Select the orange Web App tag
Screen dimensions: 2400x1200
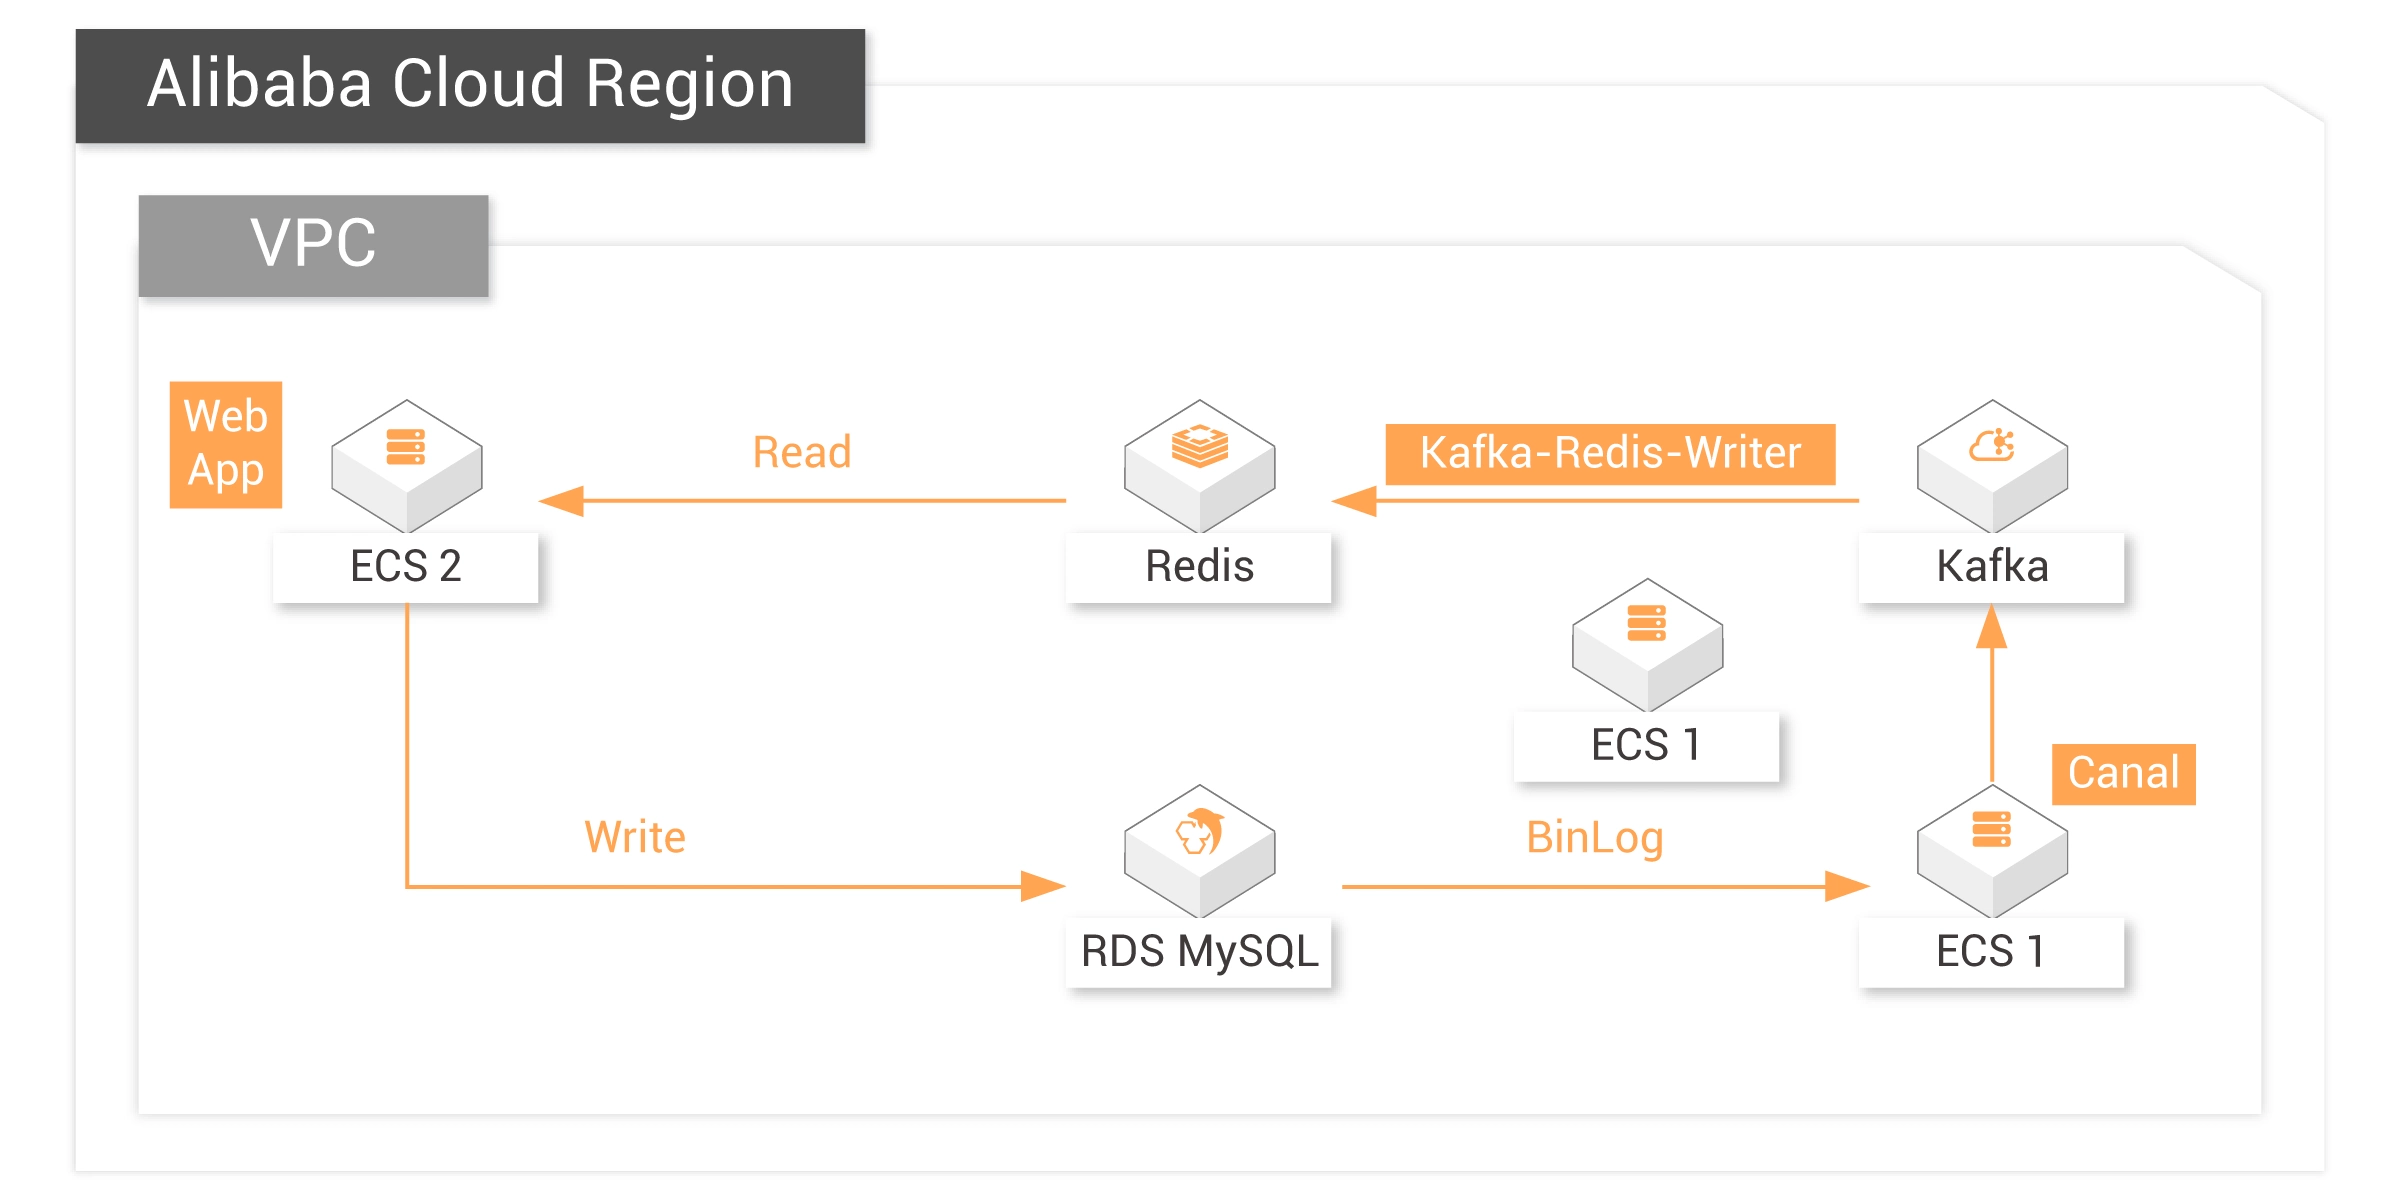click(x=226, y=444)
